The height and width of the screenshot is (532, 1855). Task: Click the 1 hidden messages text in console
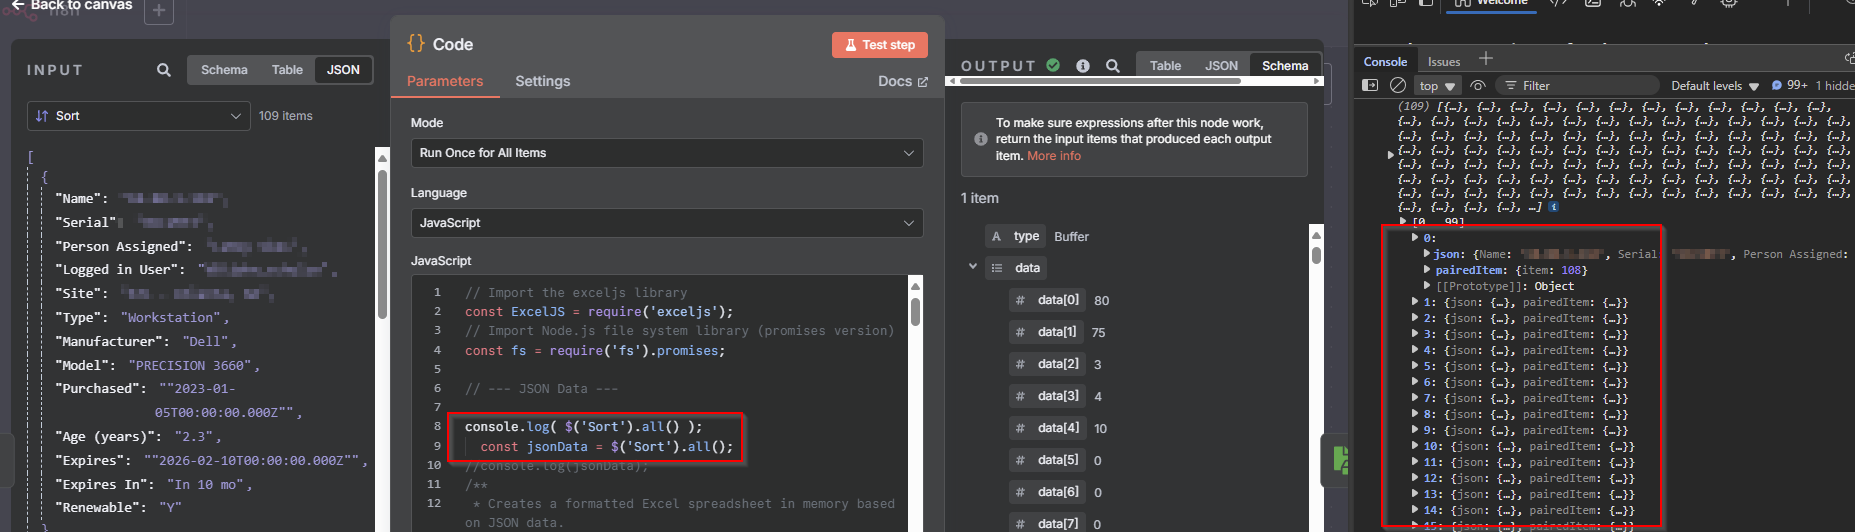pyautogui.click(x=1834, y=86)
